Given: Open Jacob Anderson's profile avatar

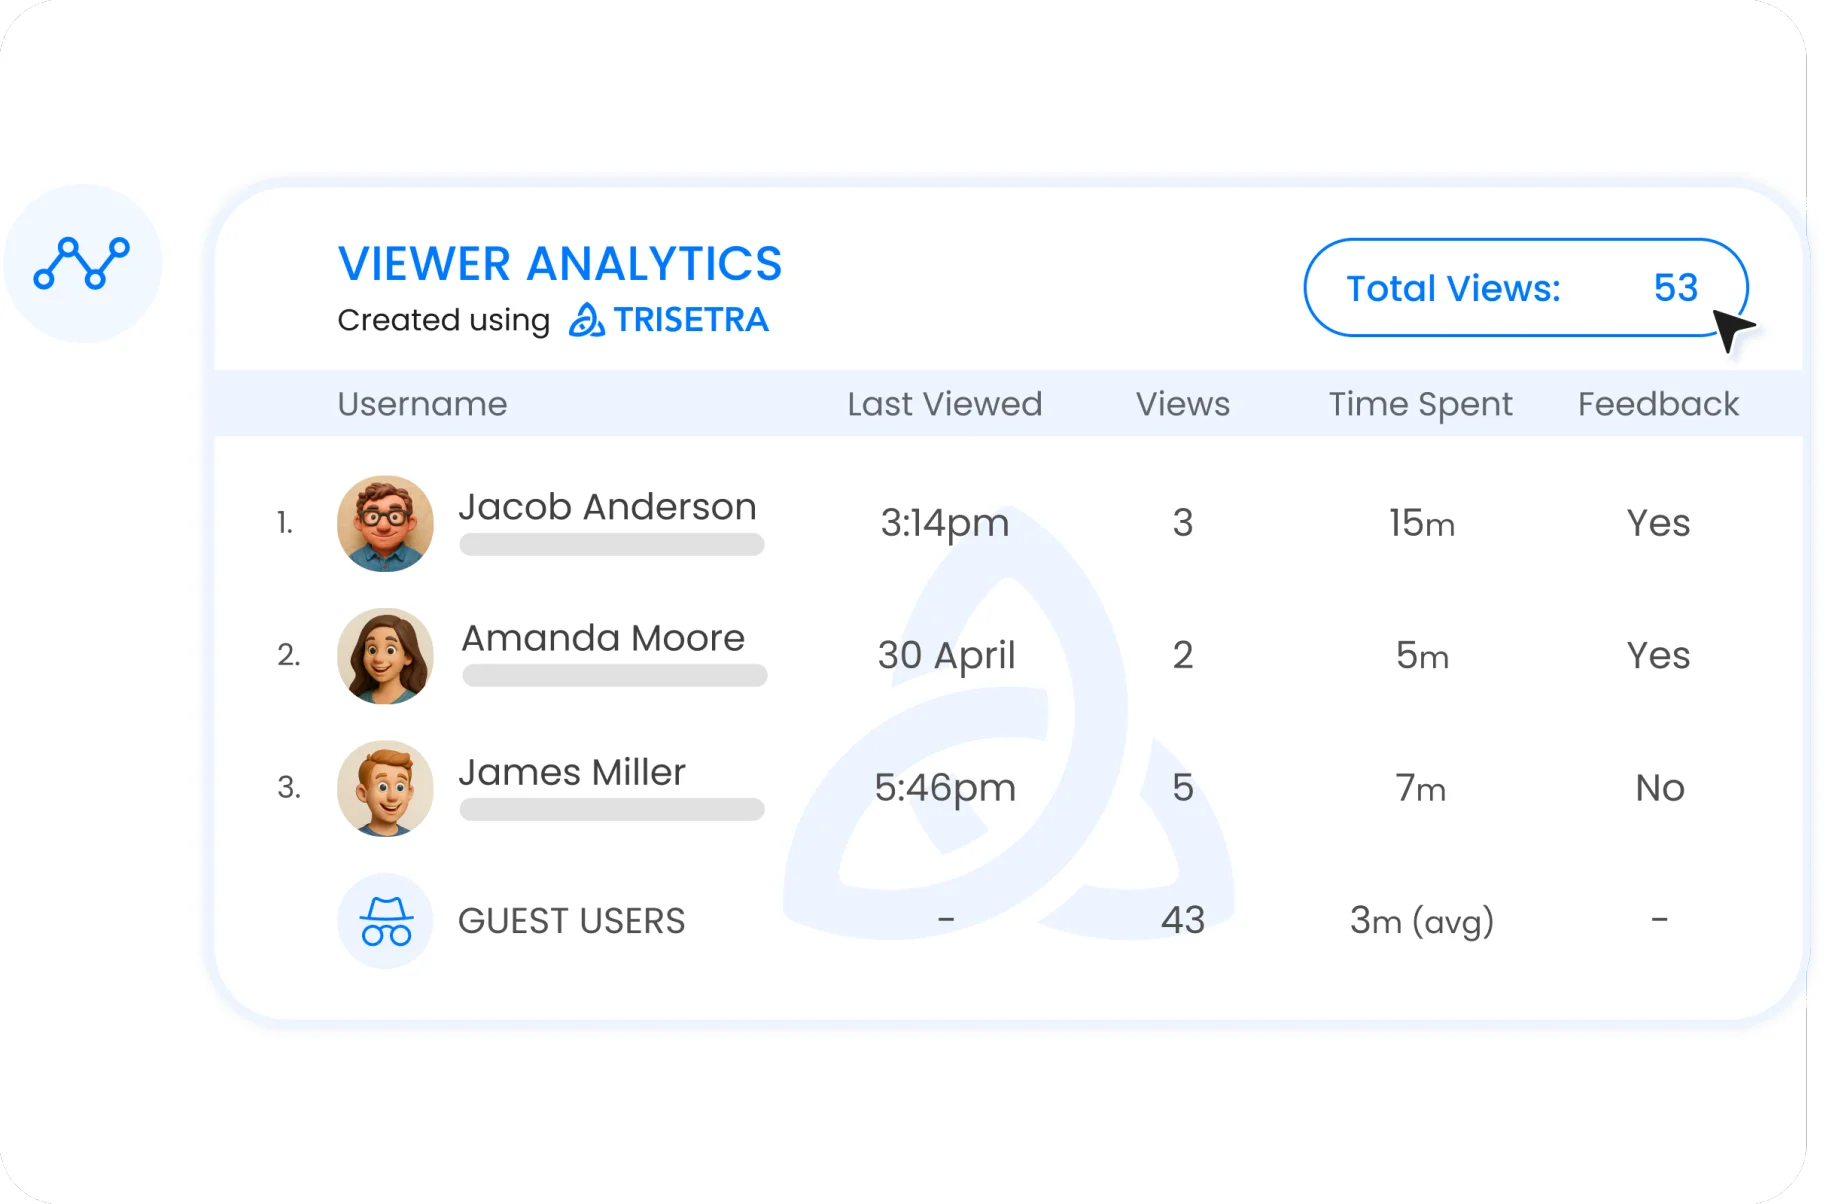Looking at the screenshot, I should [385, 523].
